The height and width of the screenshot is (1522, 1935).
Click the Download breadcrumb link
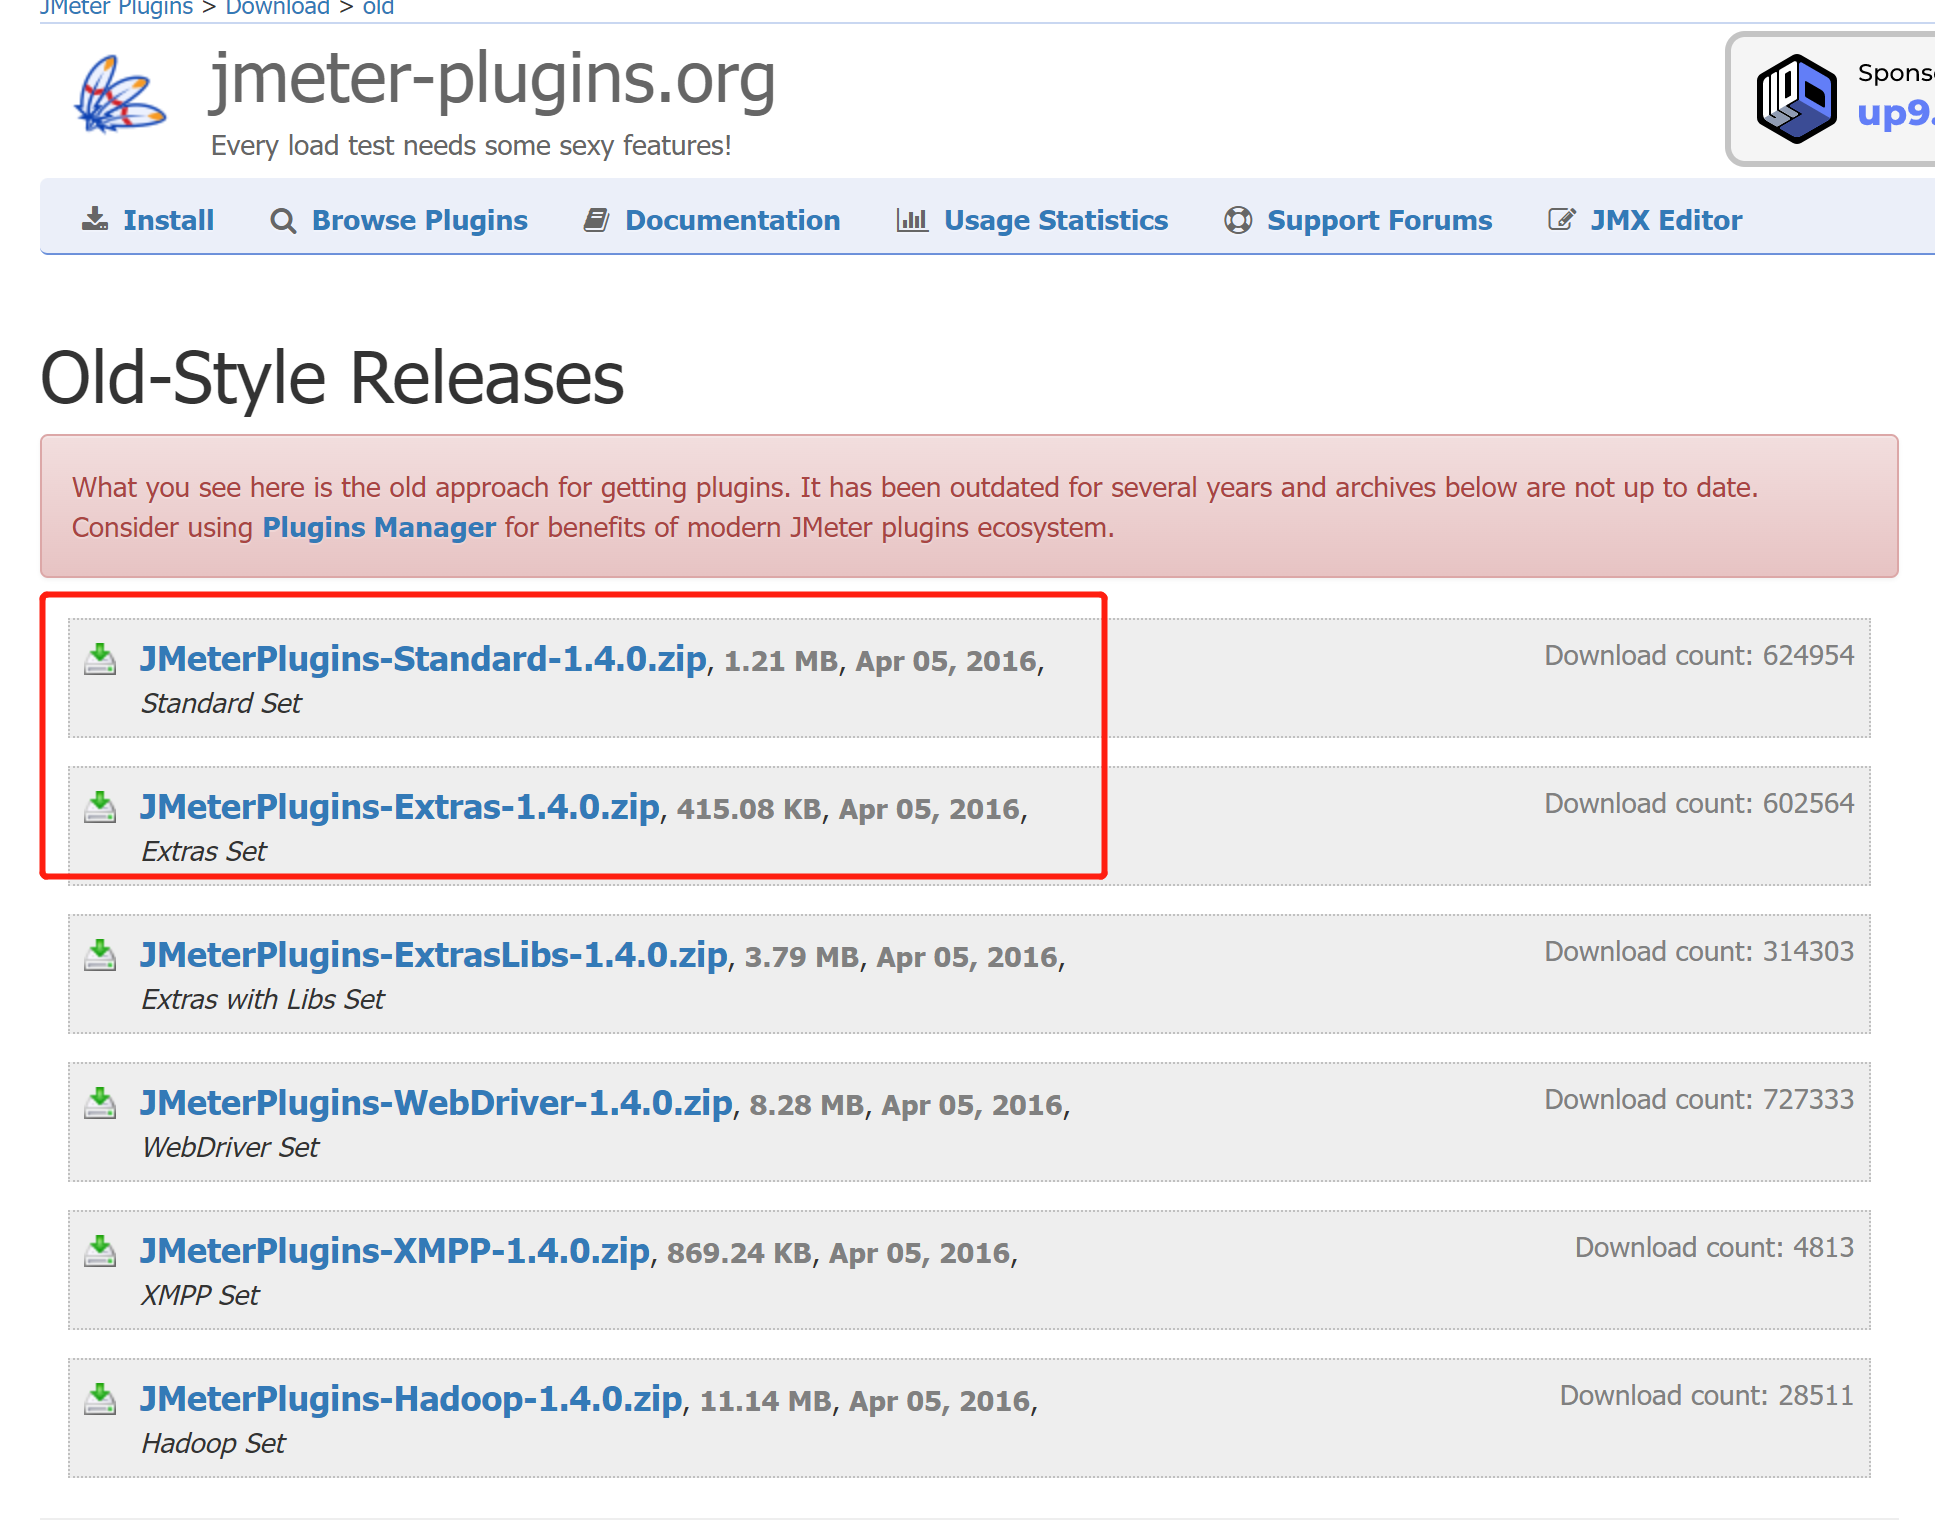pyautogui.click(x=277, y=8)
